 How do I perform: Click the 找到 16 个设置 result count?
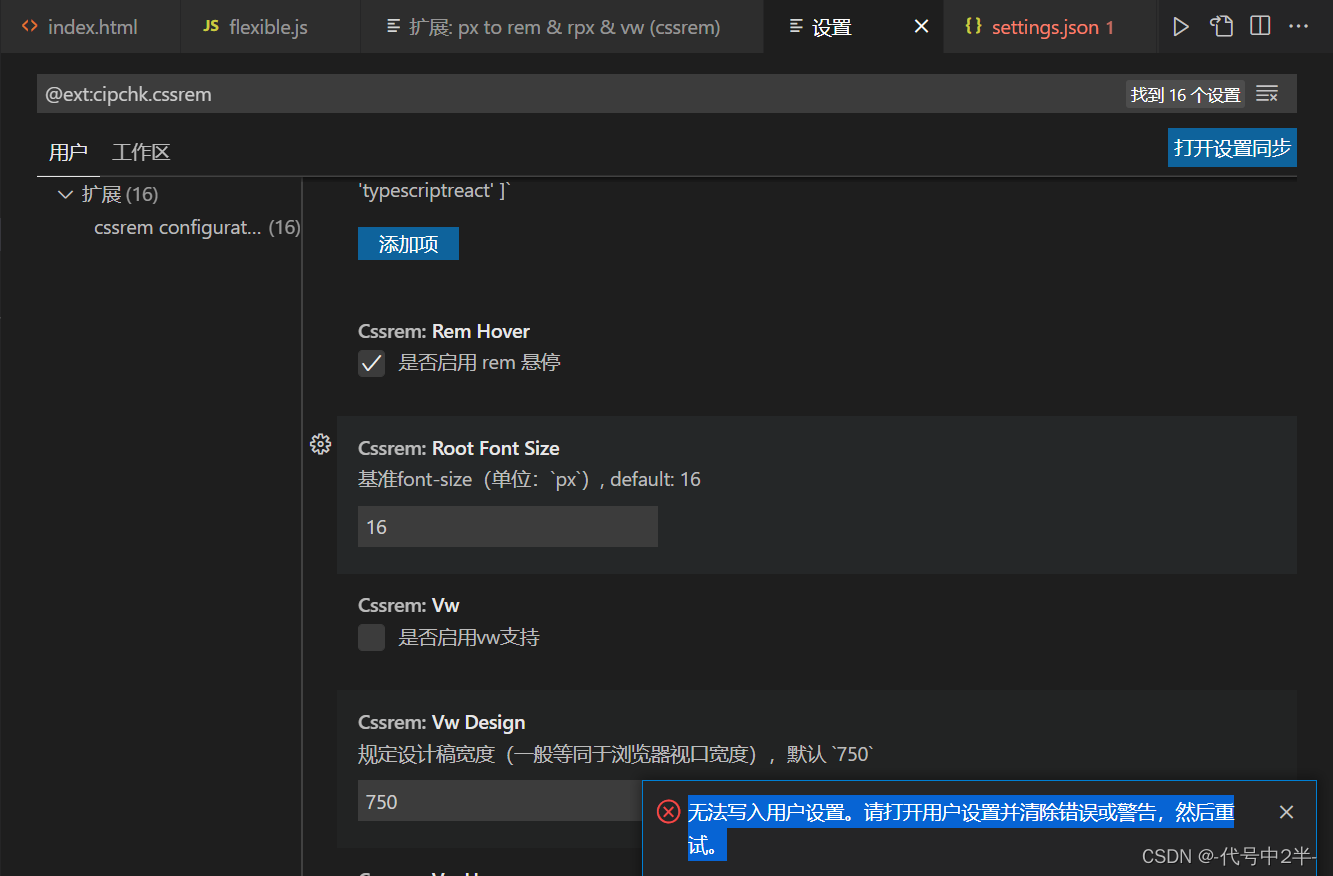(1185, 94)
